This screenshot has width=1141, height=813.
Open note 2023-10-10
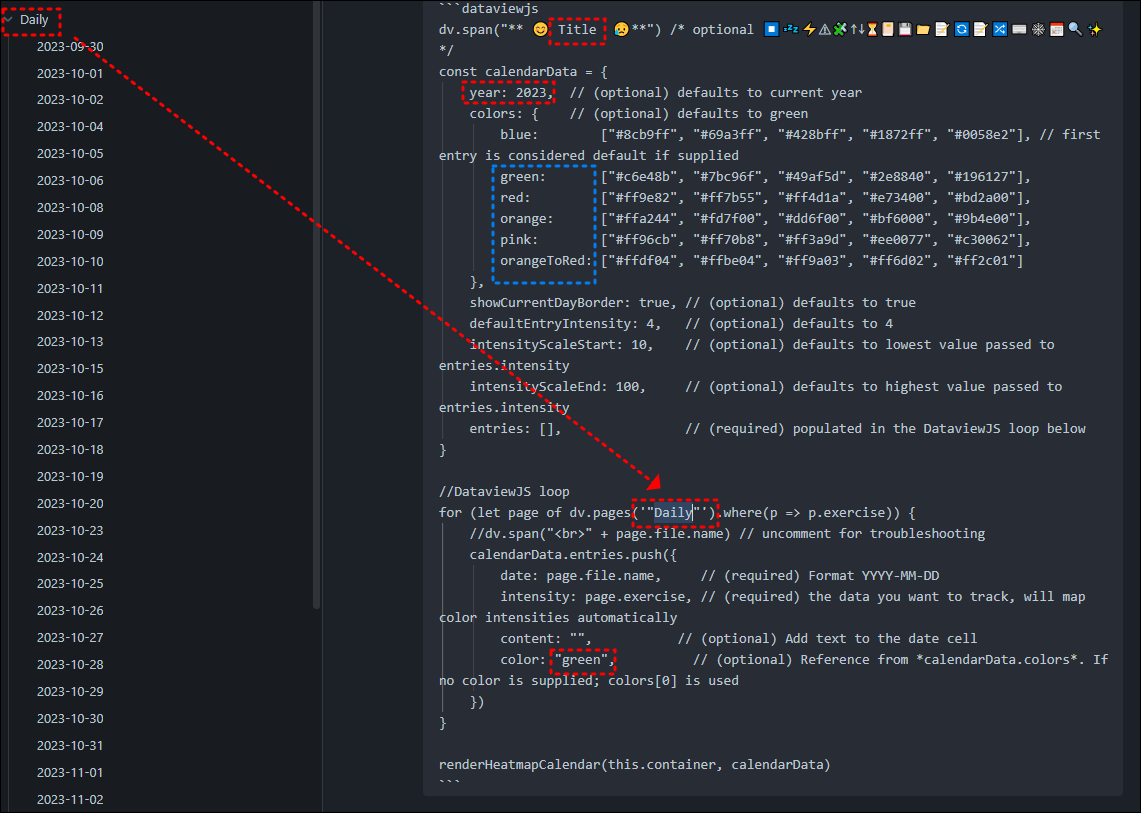70,261
